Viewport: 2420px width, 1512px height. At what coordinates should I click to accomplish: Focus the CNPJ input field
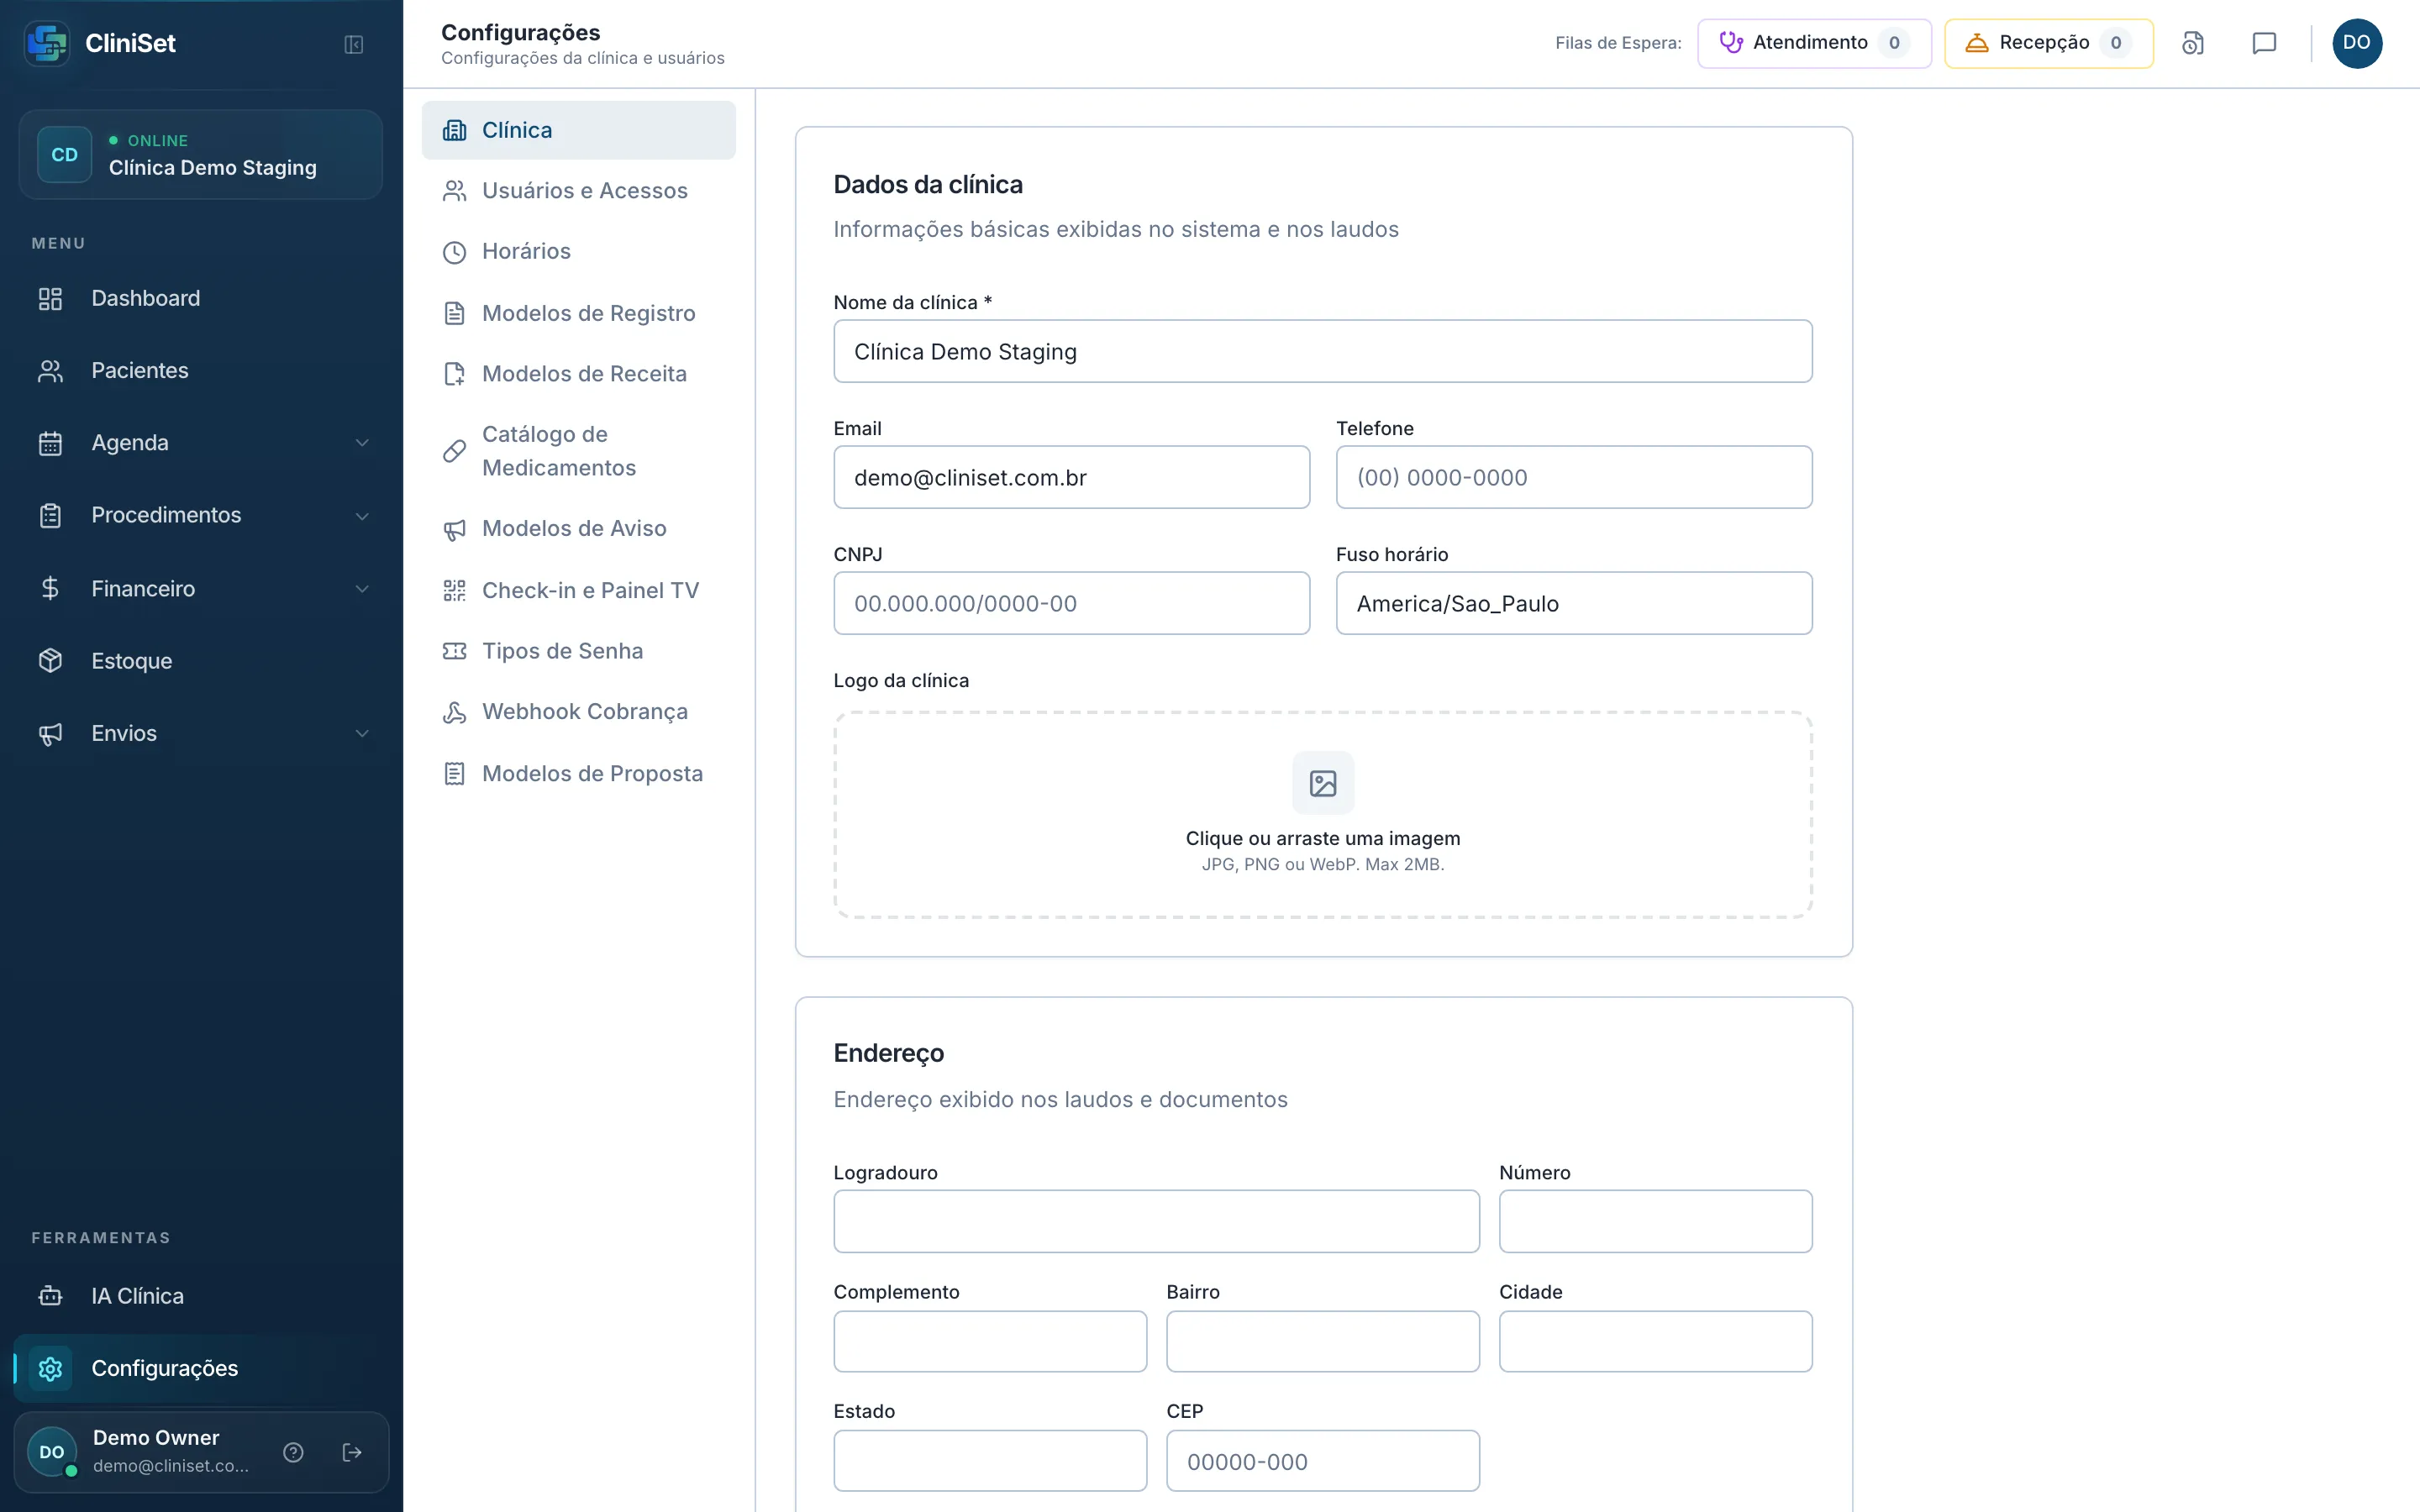(x=1071, y=603)
